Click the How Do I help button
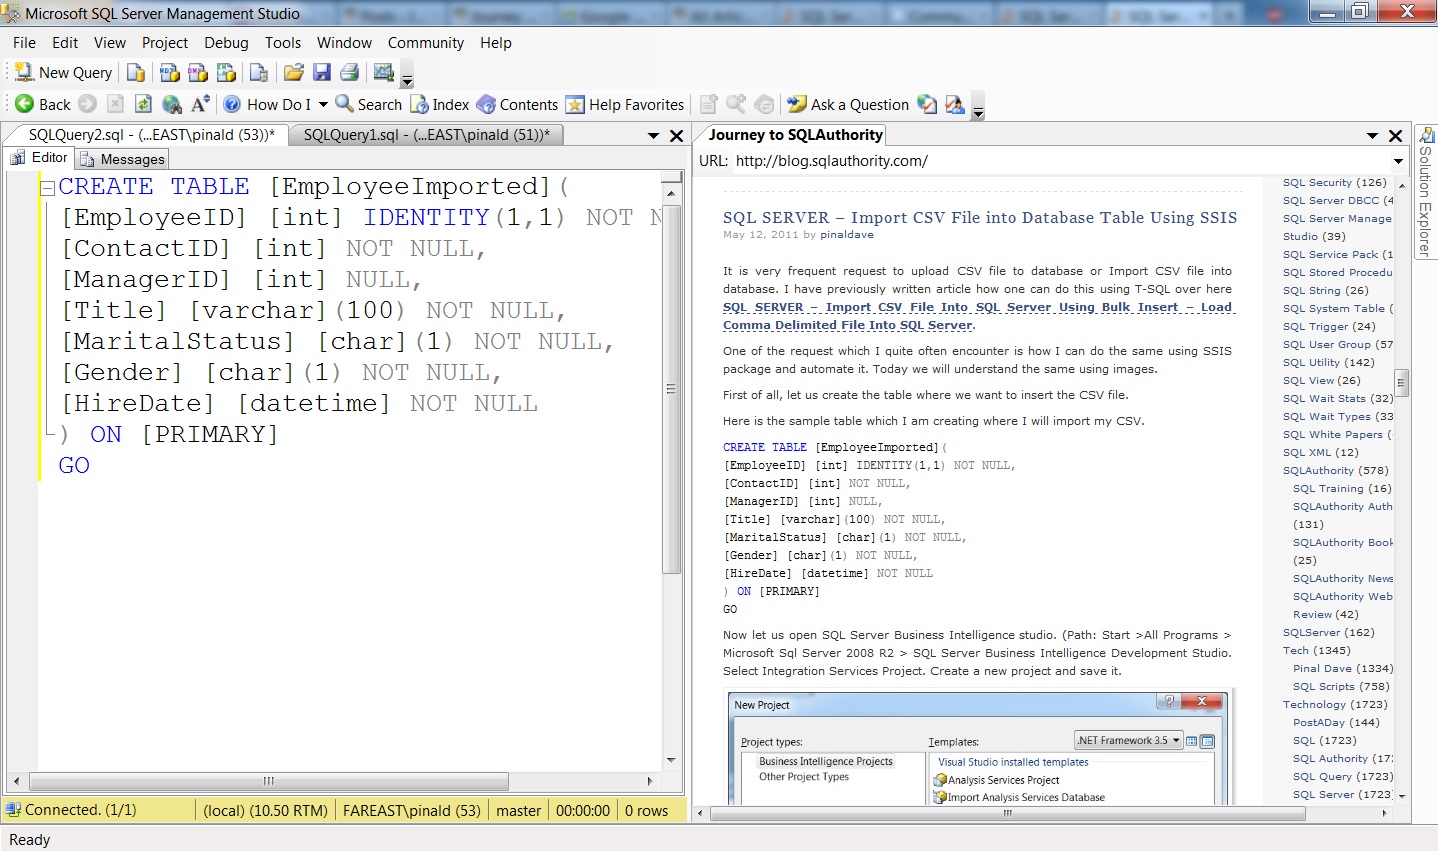This screenshot has height=852, width=1438. point(268,104)
